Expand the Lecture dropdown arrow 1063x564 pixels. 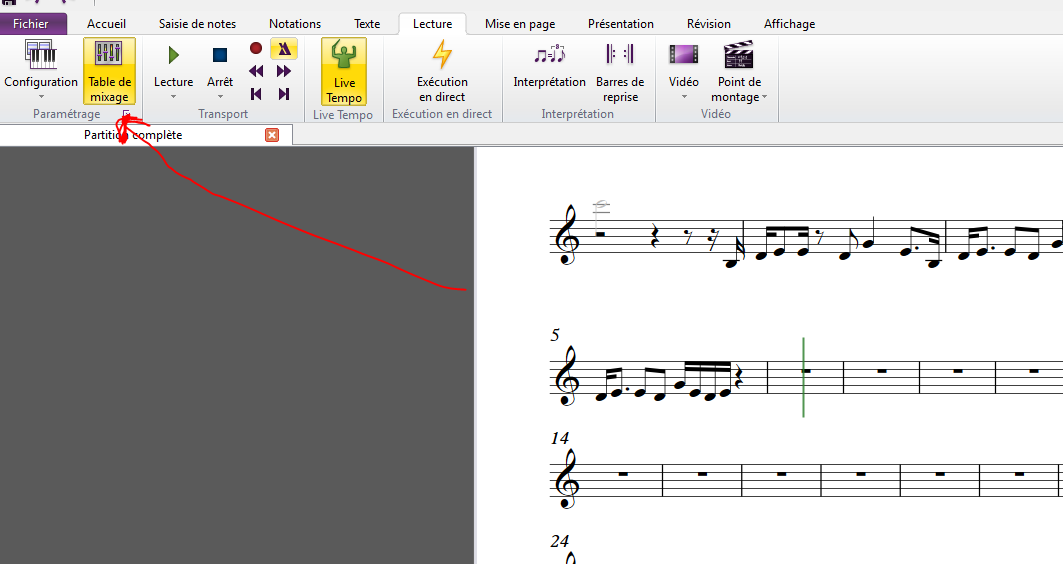tap(174, 97)
